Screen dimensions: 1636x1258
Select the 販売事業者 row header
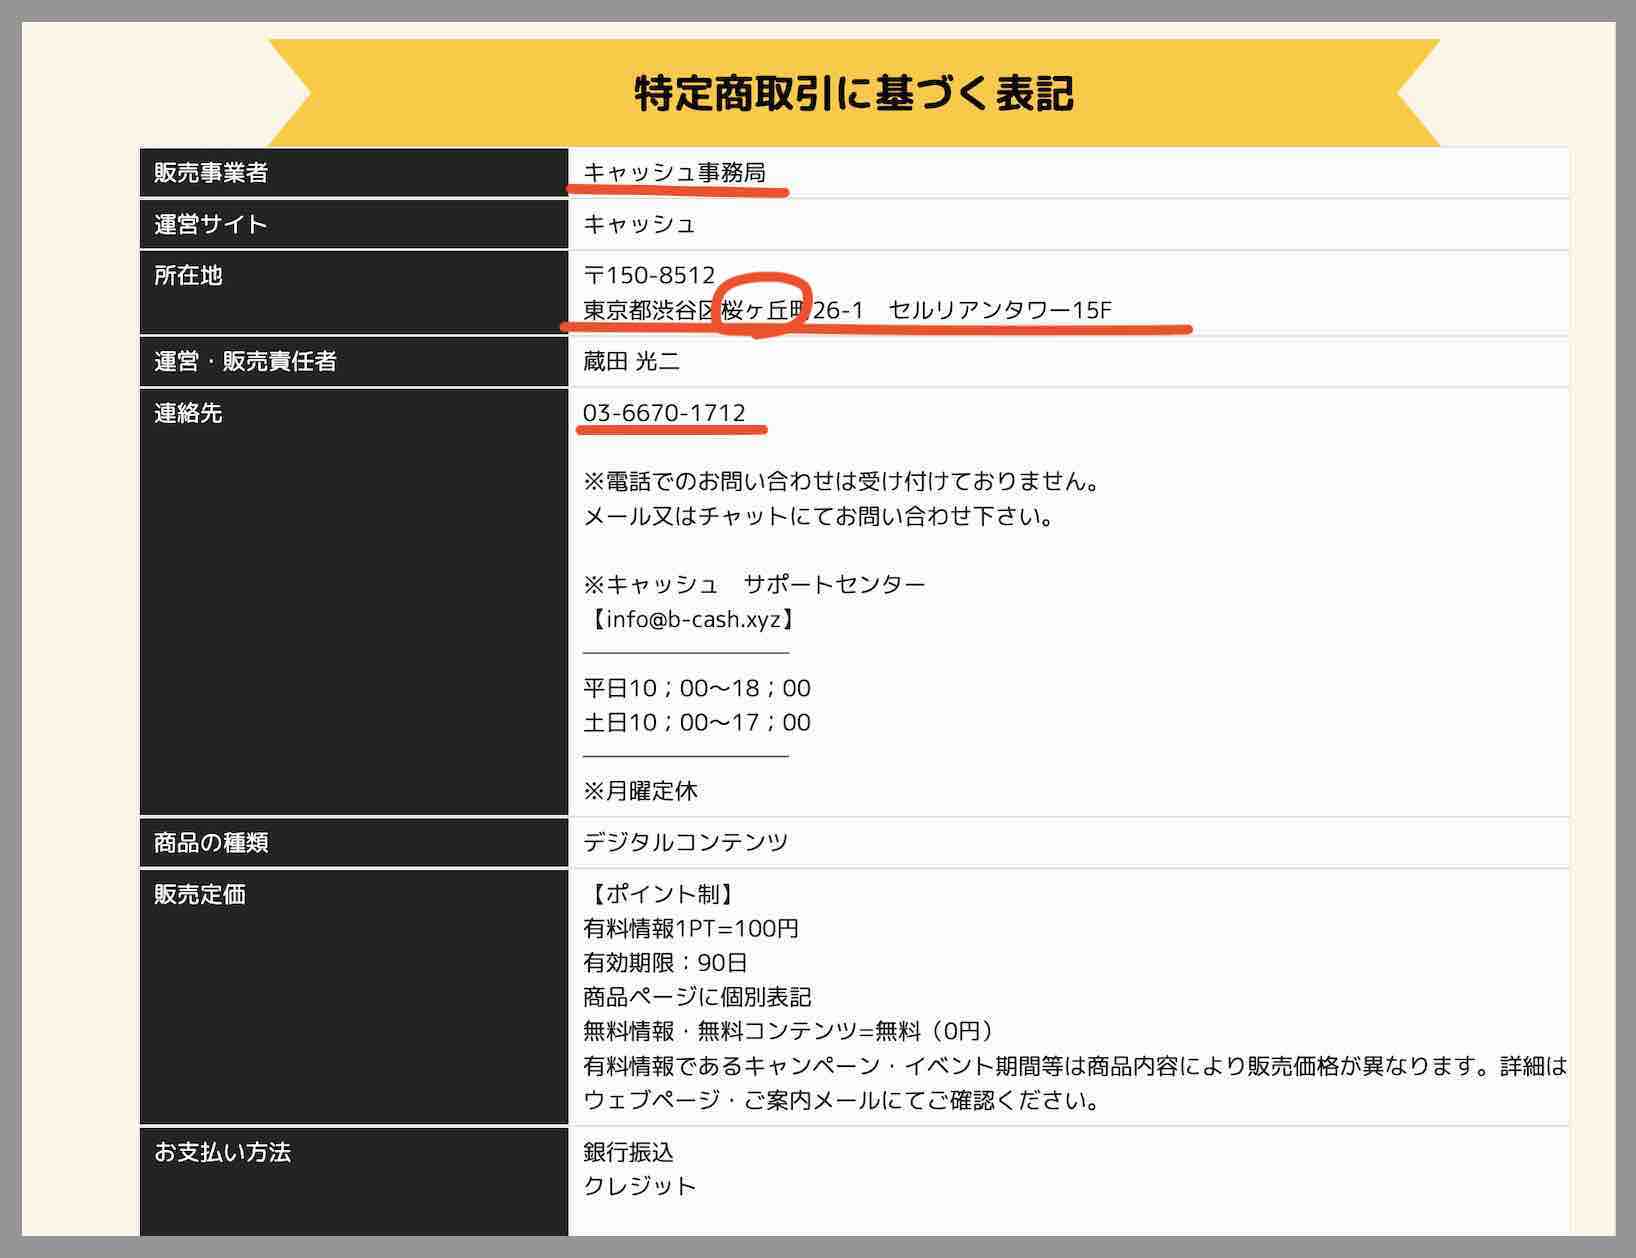click(210, 172)
